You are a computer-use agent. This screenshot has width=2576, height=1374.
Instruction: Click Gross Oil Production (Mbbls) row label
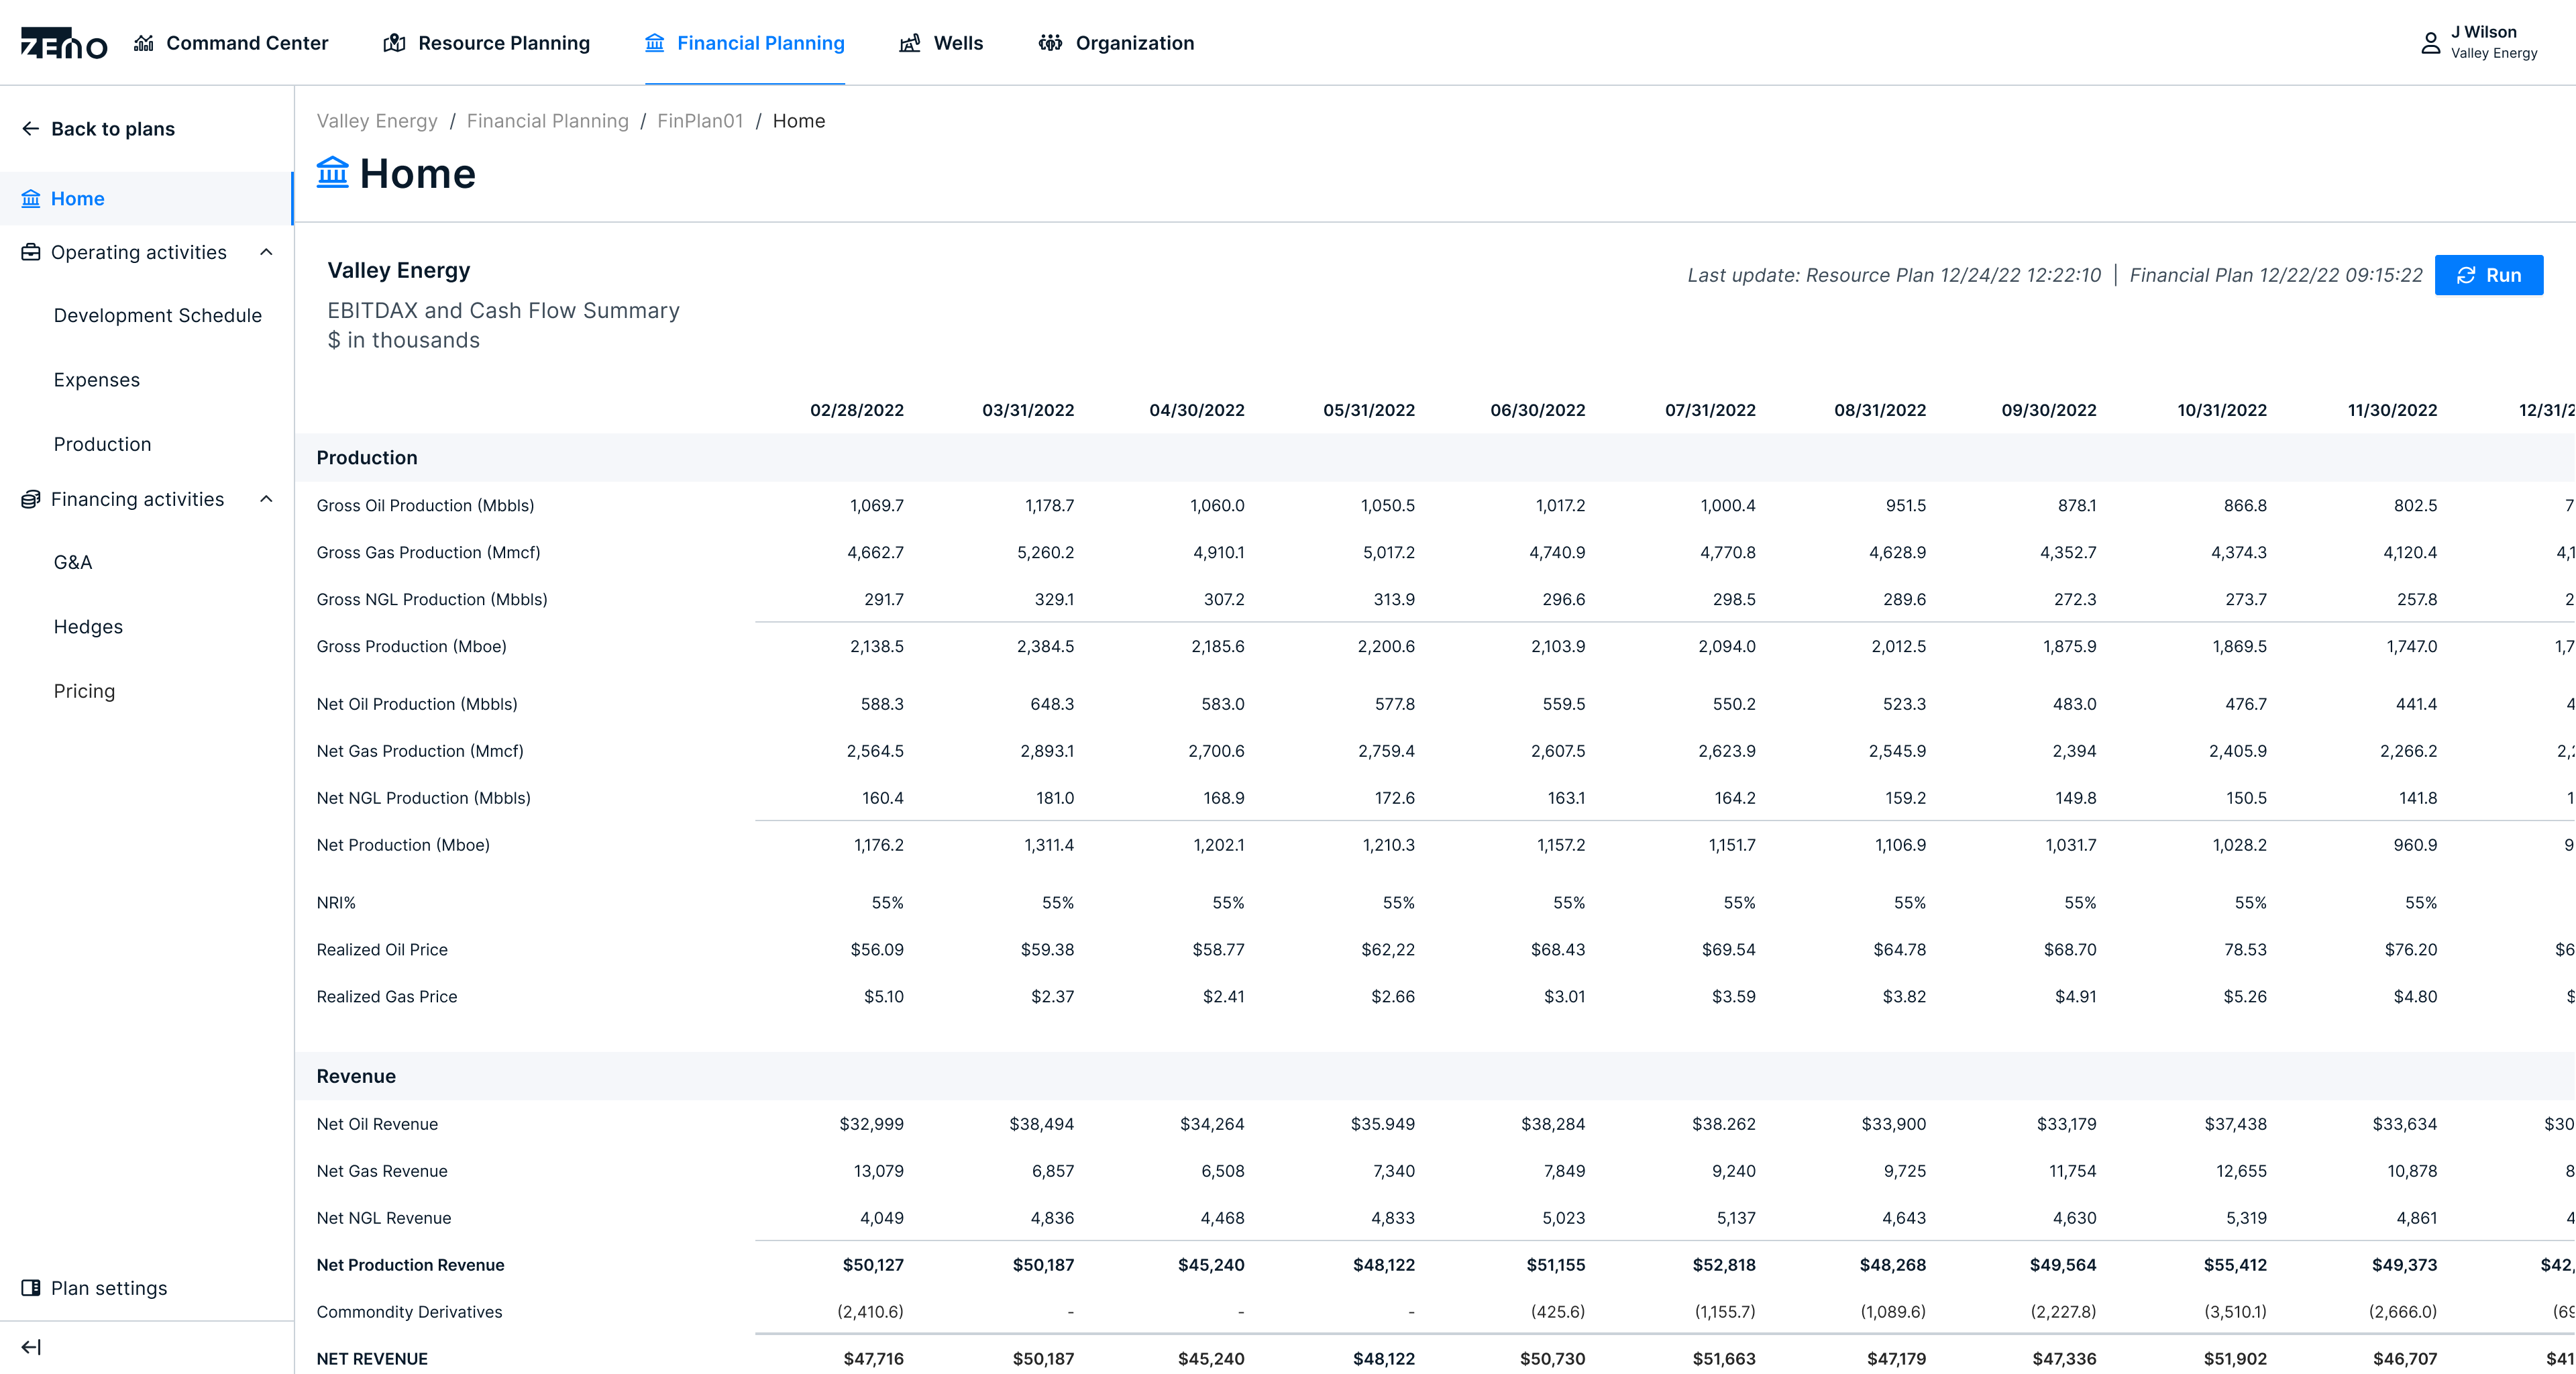point(425,505)
